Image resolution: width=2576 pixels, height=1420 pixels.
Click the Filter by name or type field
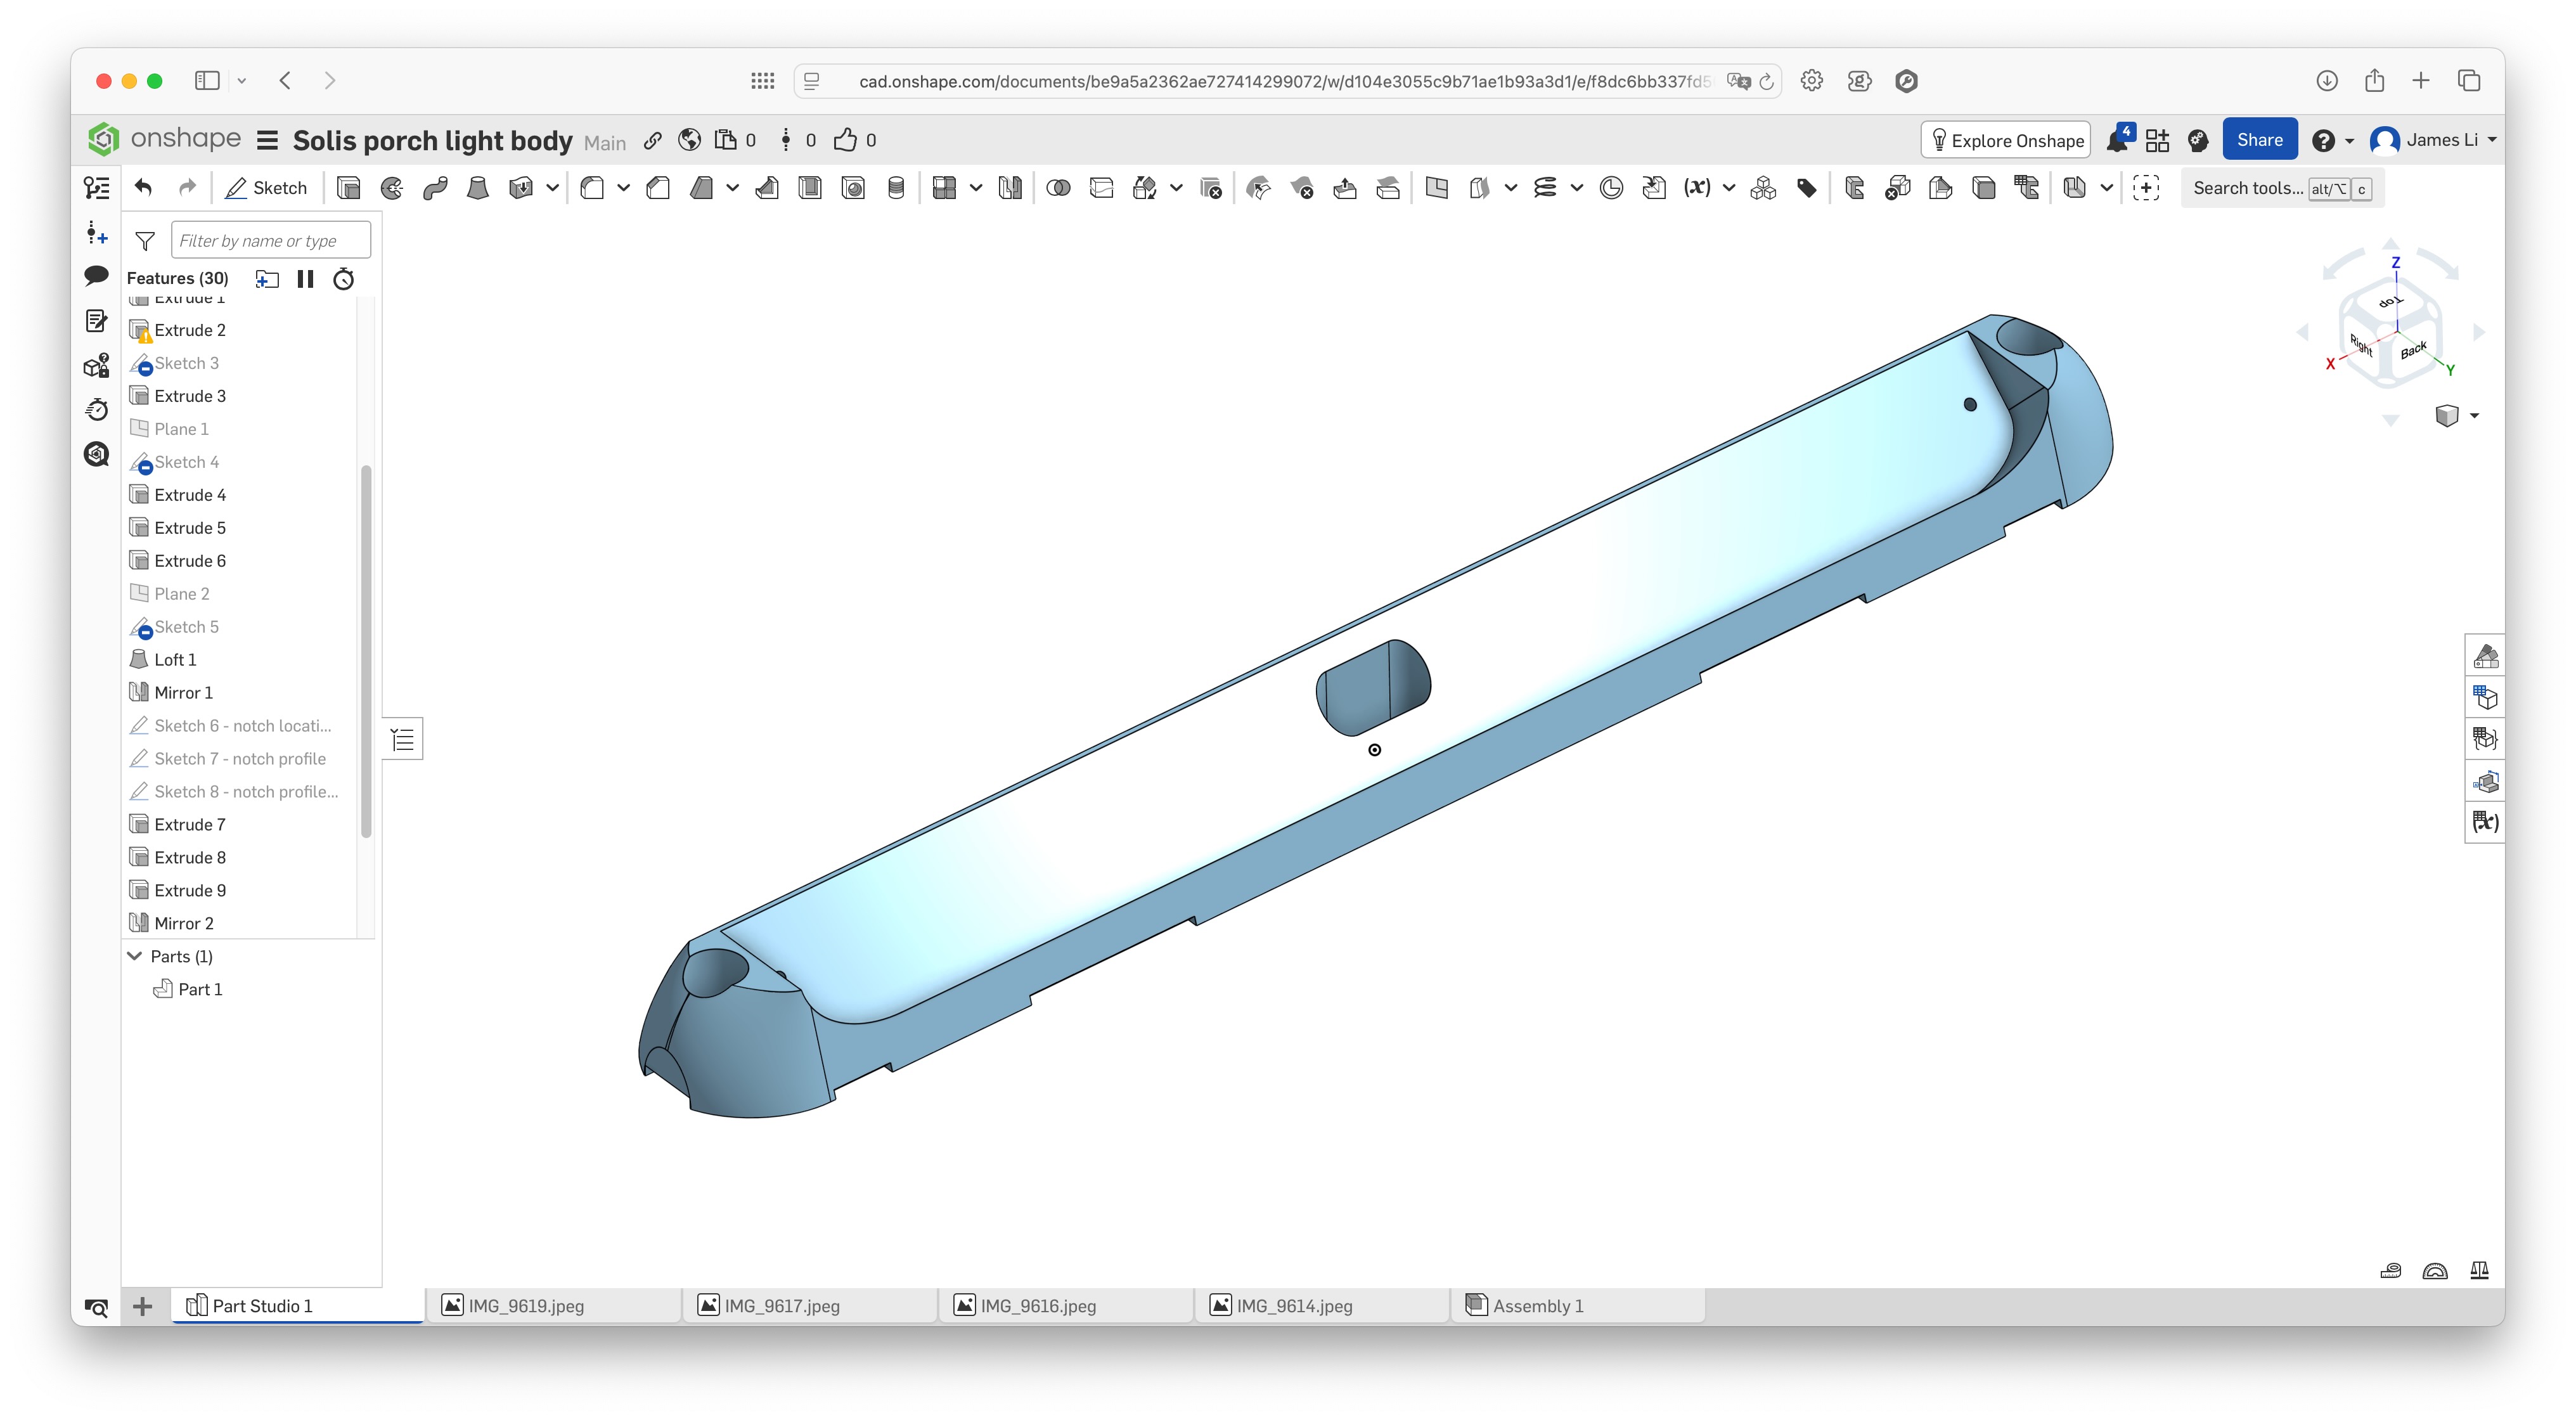point(270,241)
